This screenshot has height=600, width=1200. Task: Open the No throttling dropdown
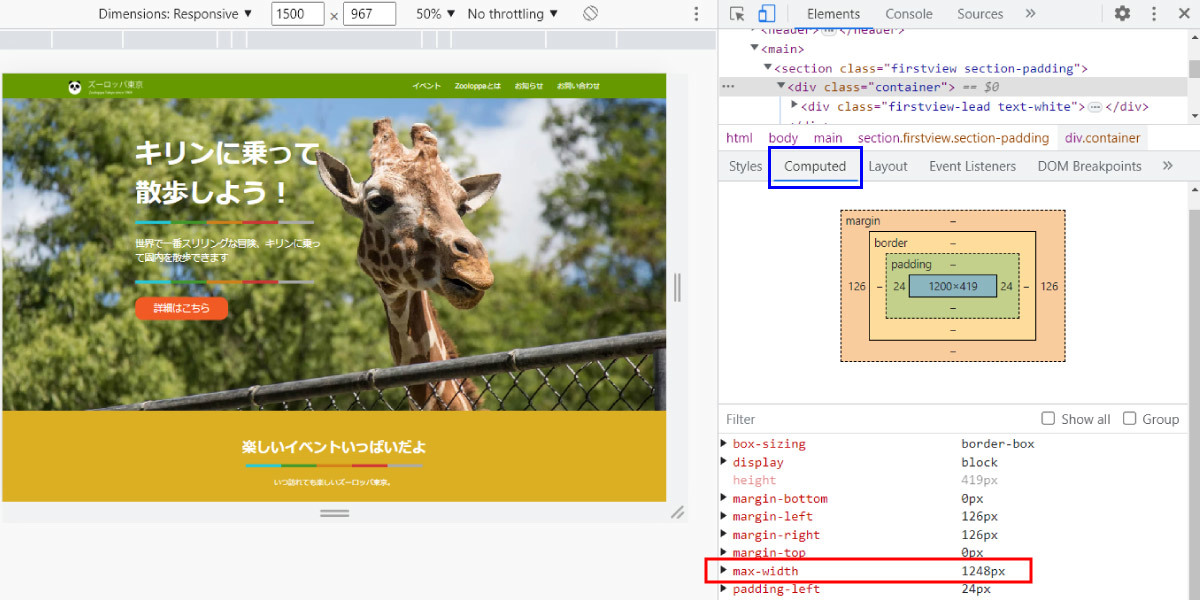tap(513, 14)
